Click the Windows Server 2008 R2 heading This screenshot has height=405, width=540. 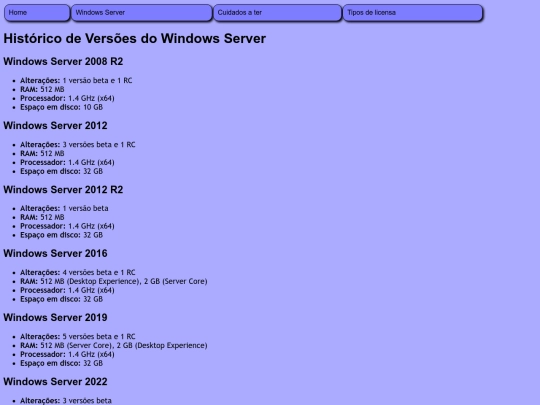pos(63,61)
